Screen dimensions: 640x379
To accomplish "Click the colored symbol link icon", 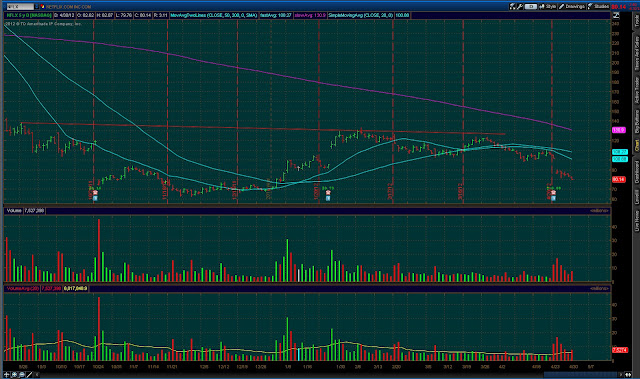I will tap(43, 7).
